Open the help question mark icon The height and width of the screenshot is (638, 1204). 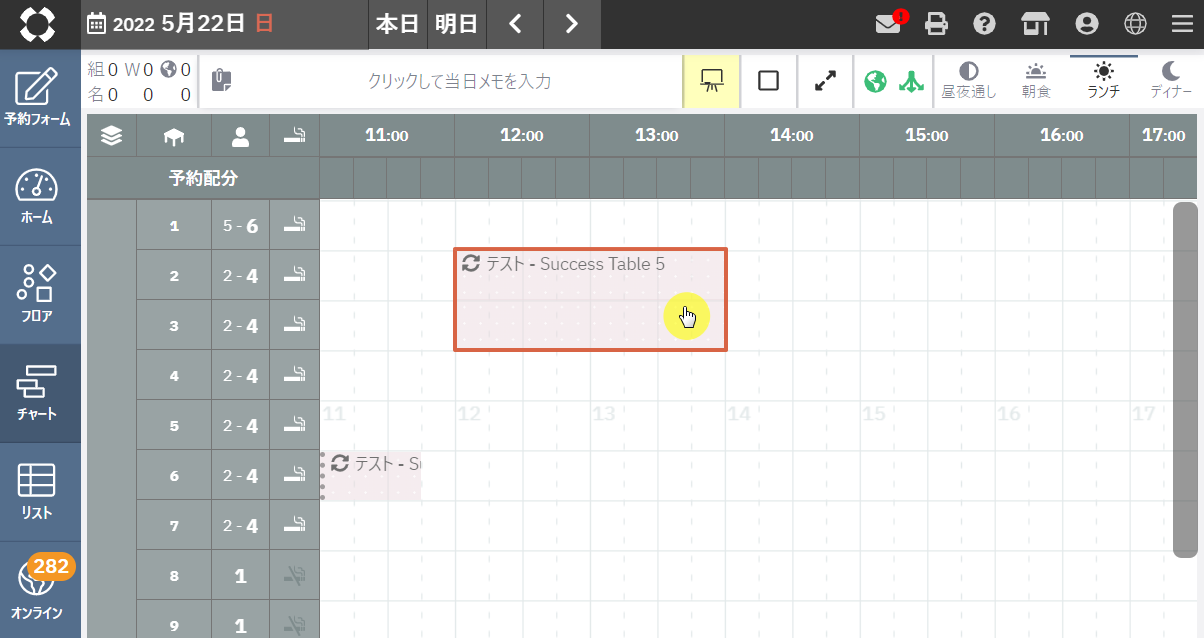[985, 24]
